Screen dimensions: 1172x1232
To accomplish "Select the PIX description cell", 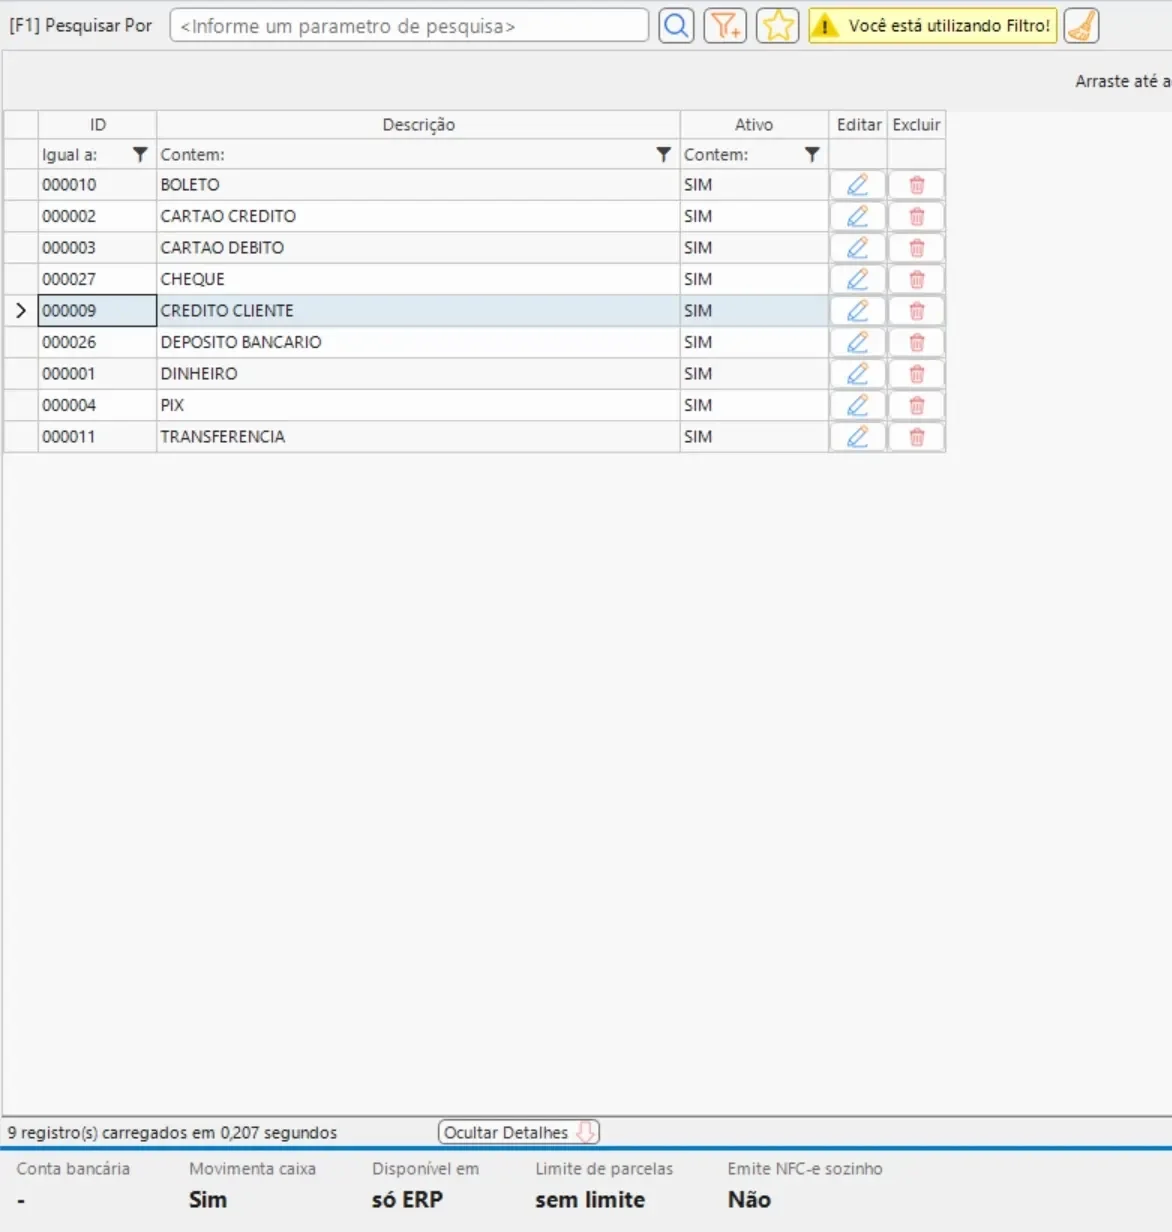I will [418, 405].
